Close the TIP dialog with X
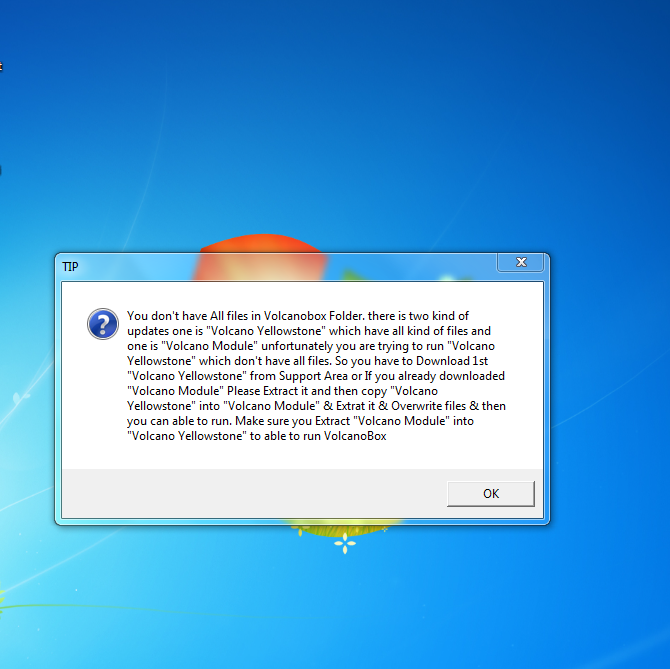Screen dimensions: 670x669 [520, 262]
